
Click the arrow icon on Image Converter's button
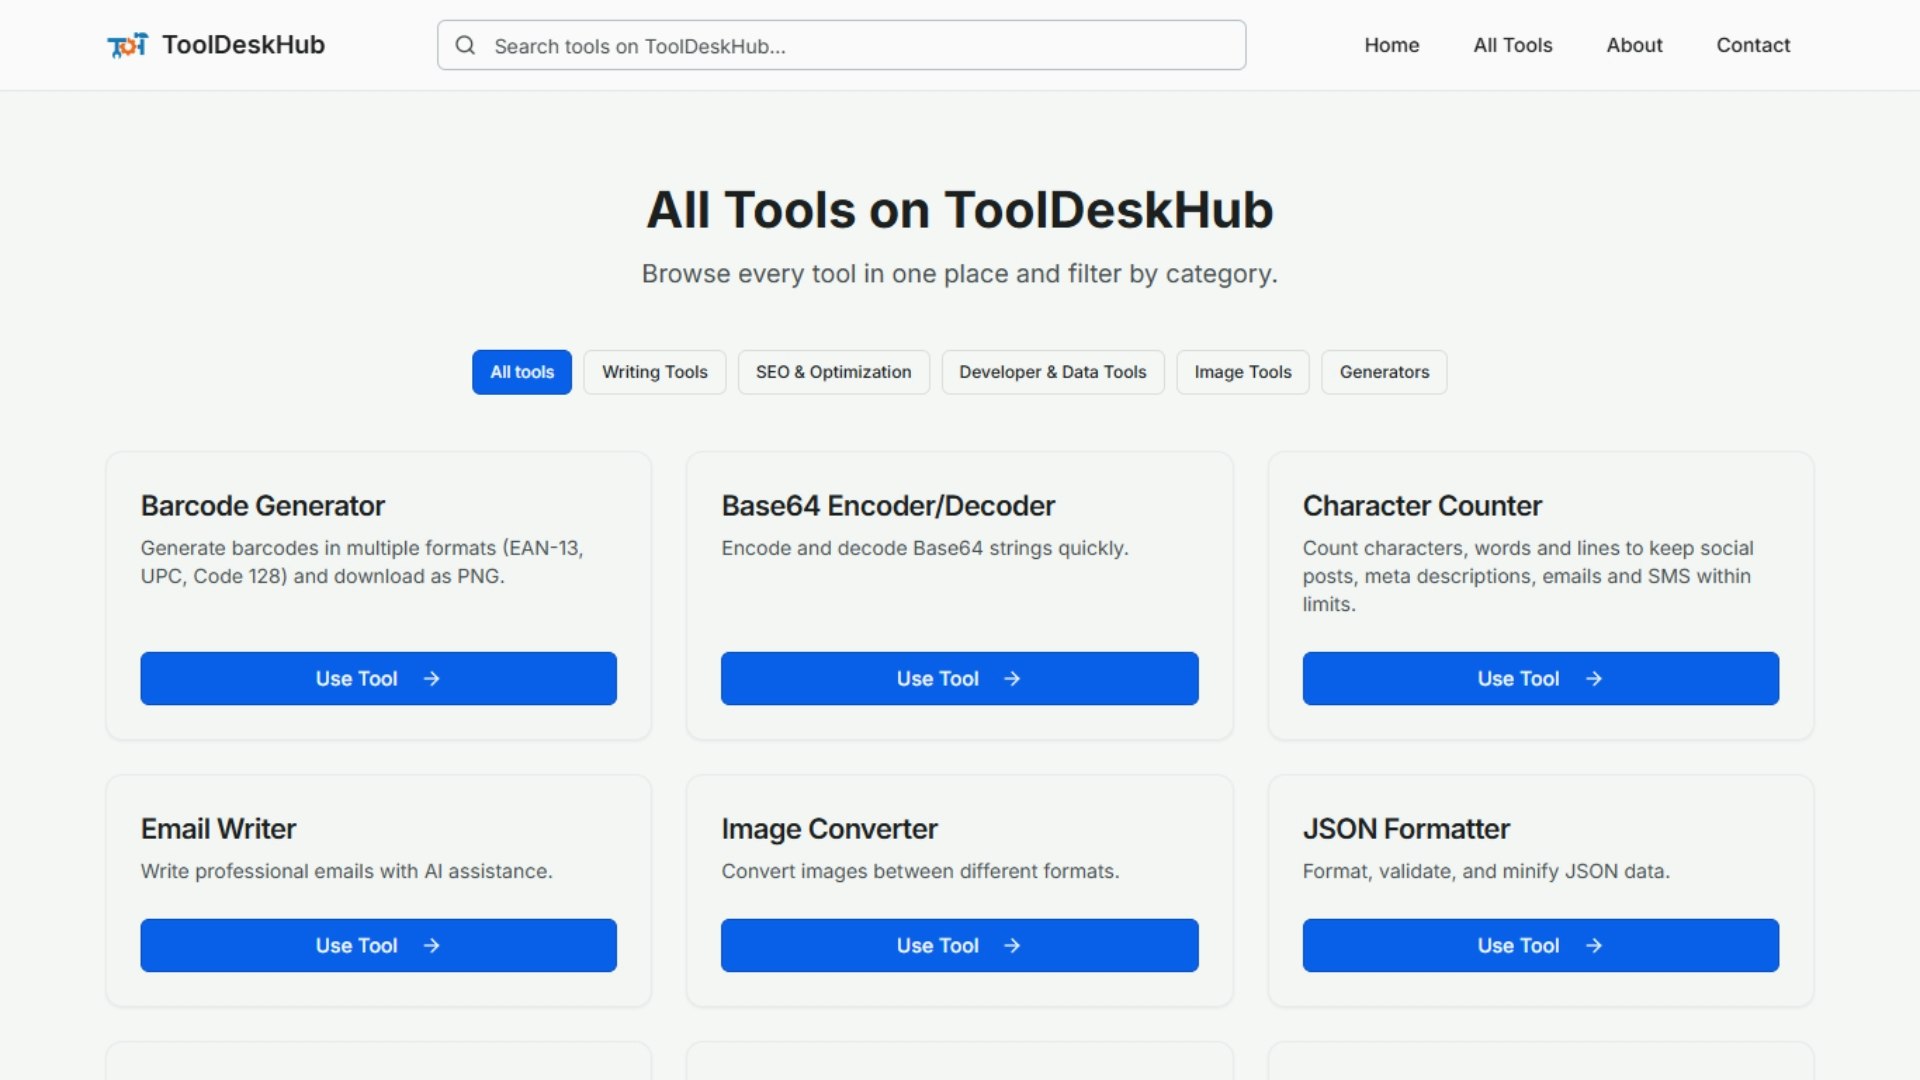coord(1012,945)
